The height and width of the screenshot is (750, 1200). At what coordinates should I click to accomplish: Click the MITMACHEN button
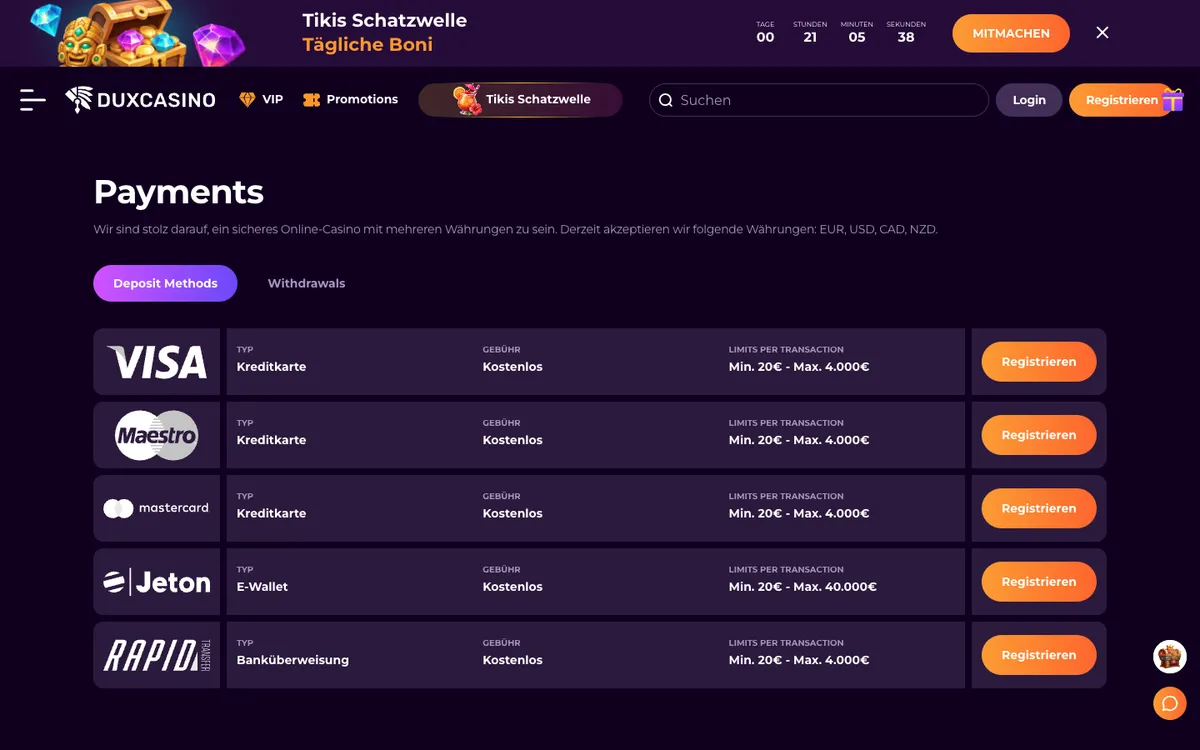click(1011, 33)
